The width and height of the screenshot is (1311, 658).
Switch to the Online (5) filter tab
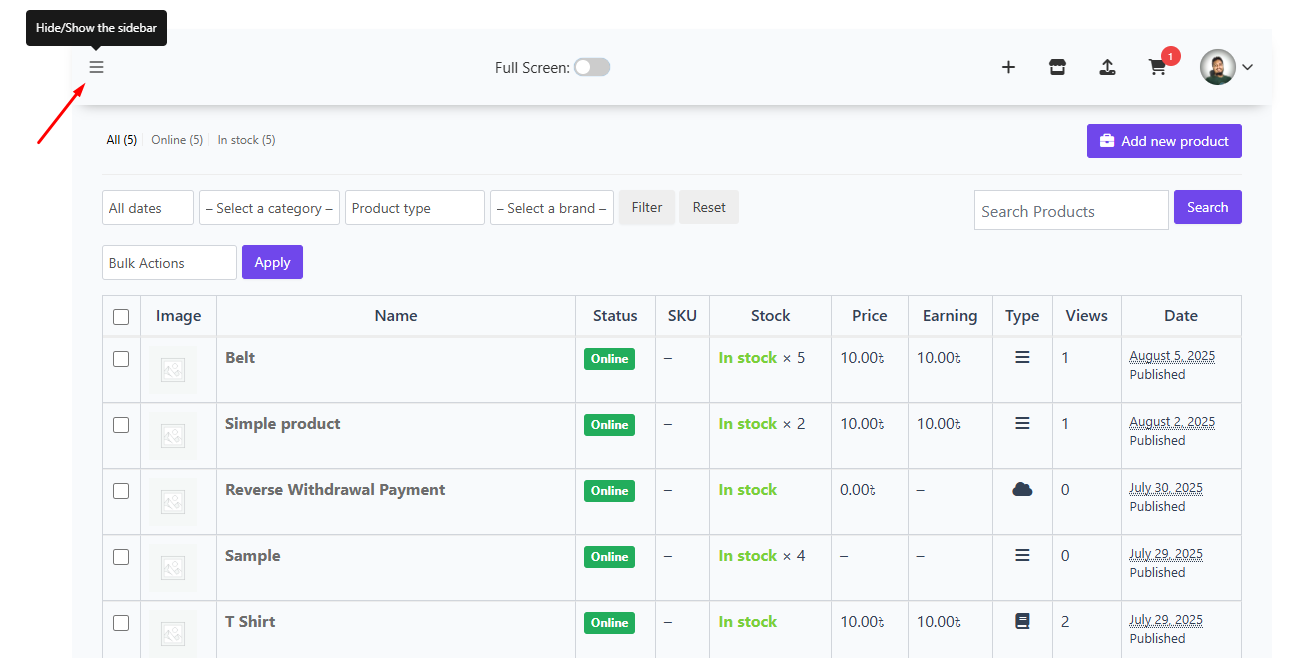[x=177, y=140]
